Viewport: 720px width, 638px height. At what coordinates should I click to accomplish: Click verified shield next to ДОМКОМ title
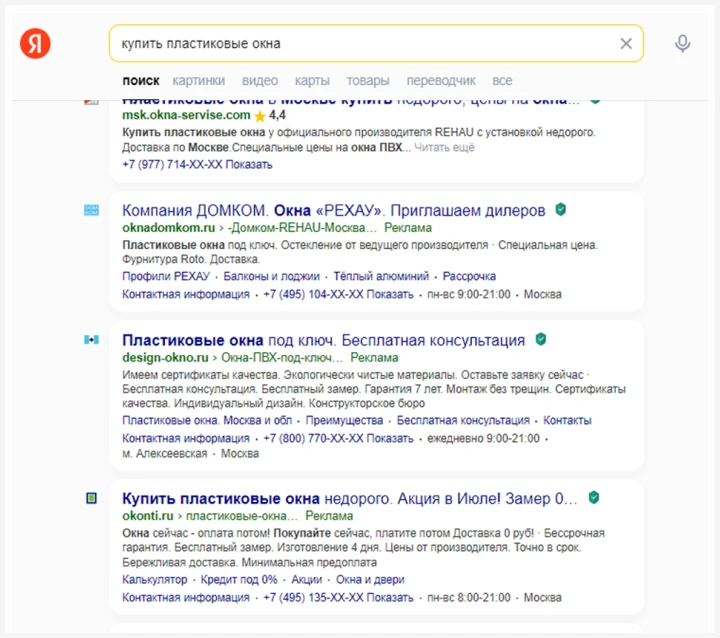[561, 210]
